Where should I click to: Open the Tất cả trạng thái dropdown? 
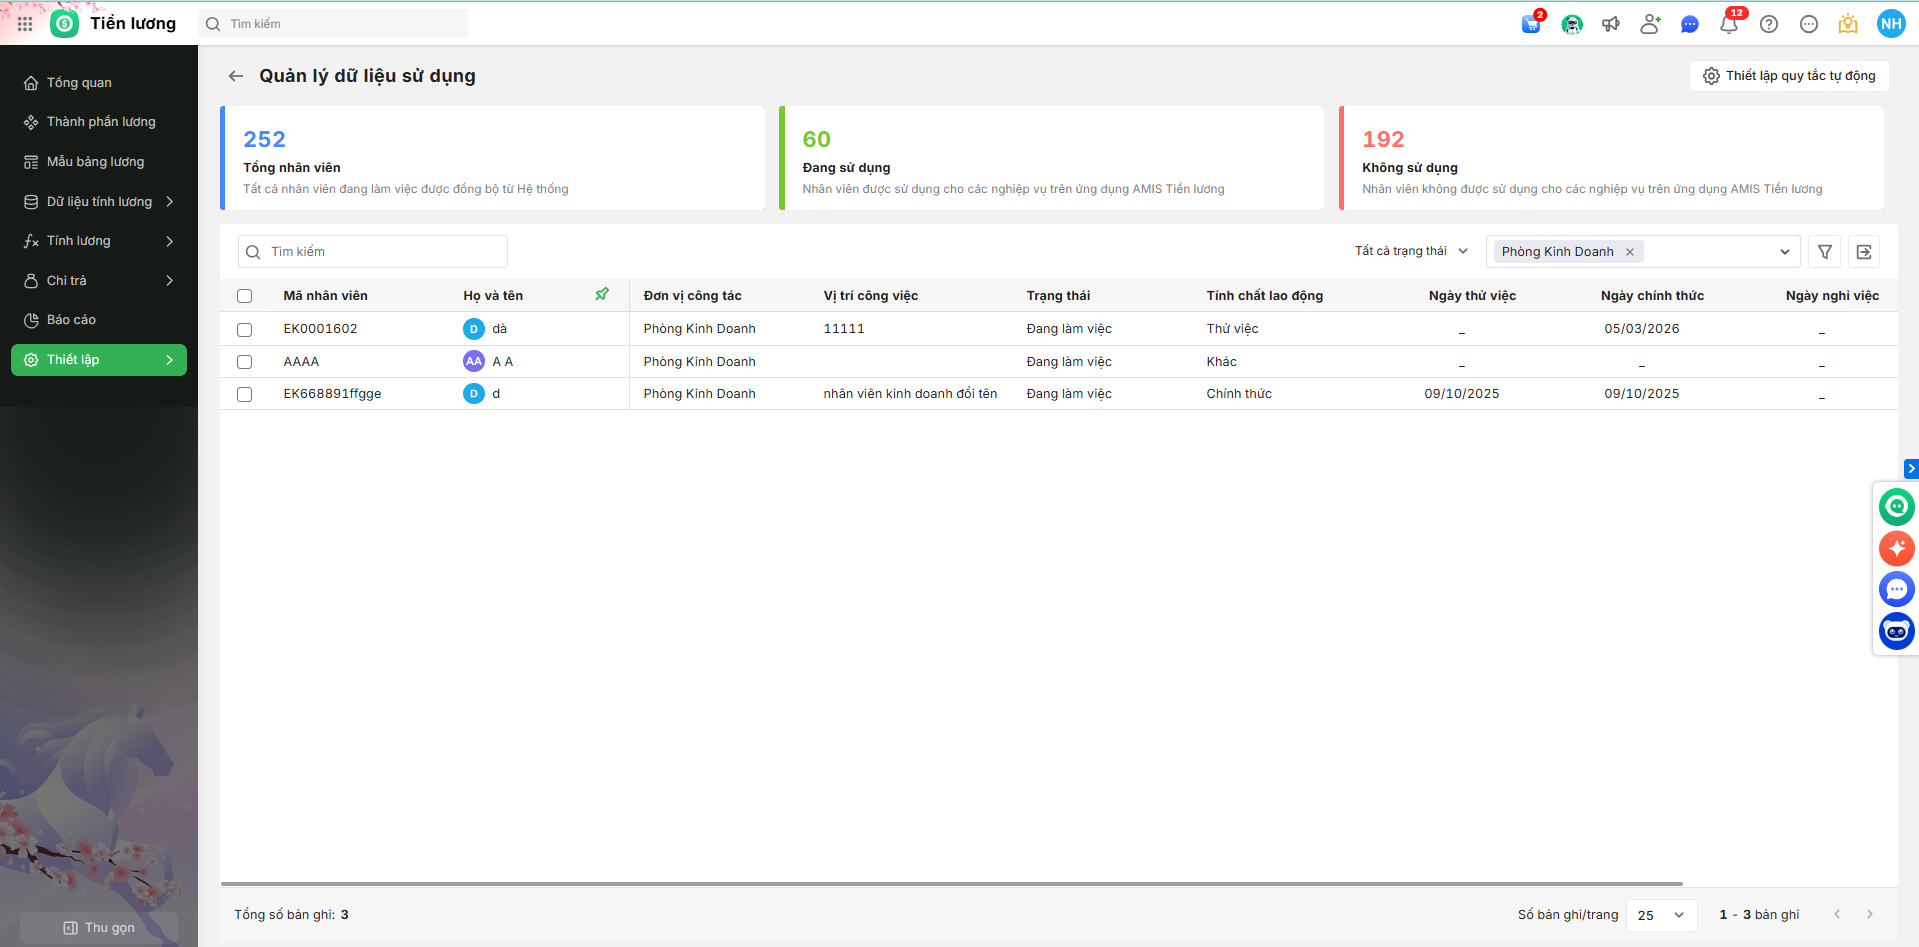(1411, 251)
